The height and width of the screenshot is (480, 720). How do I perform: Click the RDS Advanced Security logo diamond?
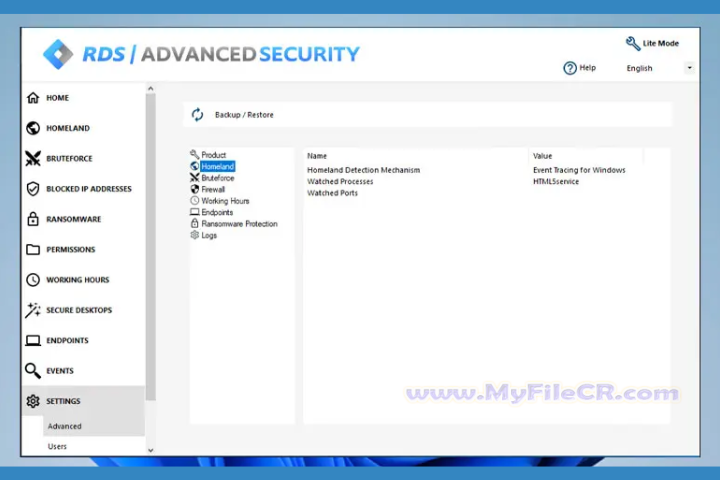pos(58,54)
